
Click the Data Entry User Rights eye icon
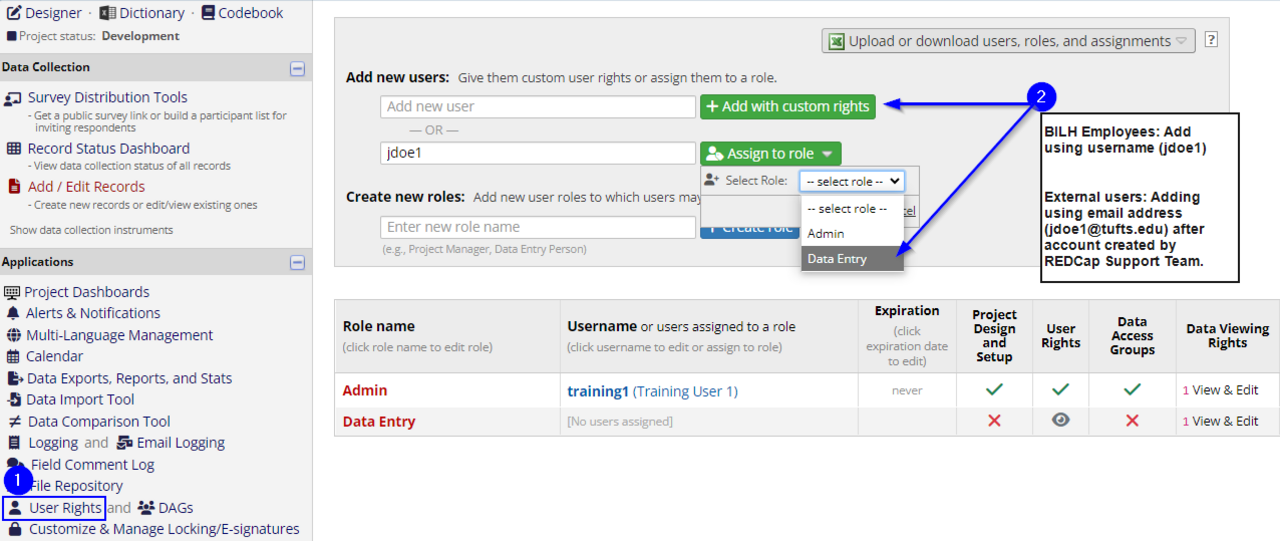click(x=1061, y=421)
